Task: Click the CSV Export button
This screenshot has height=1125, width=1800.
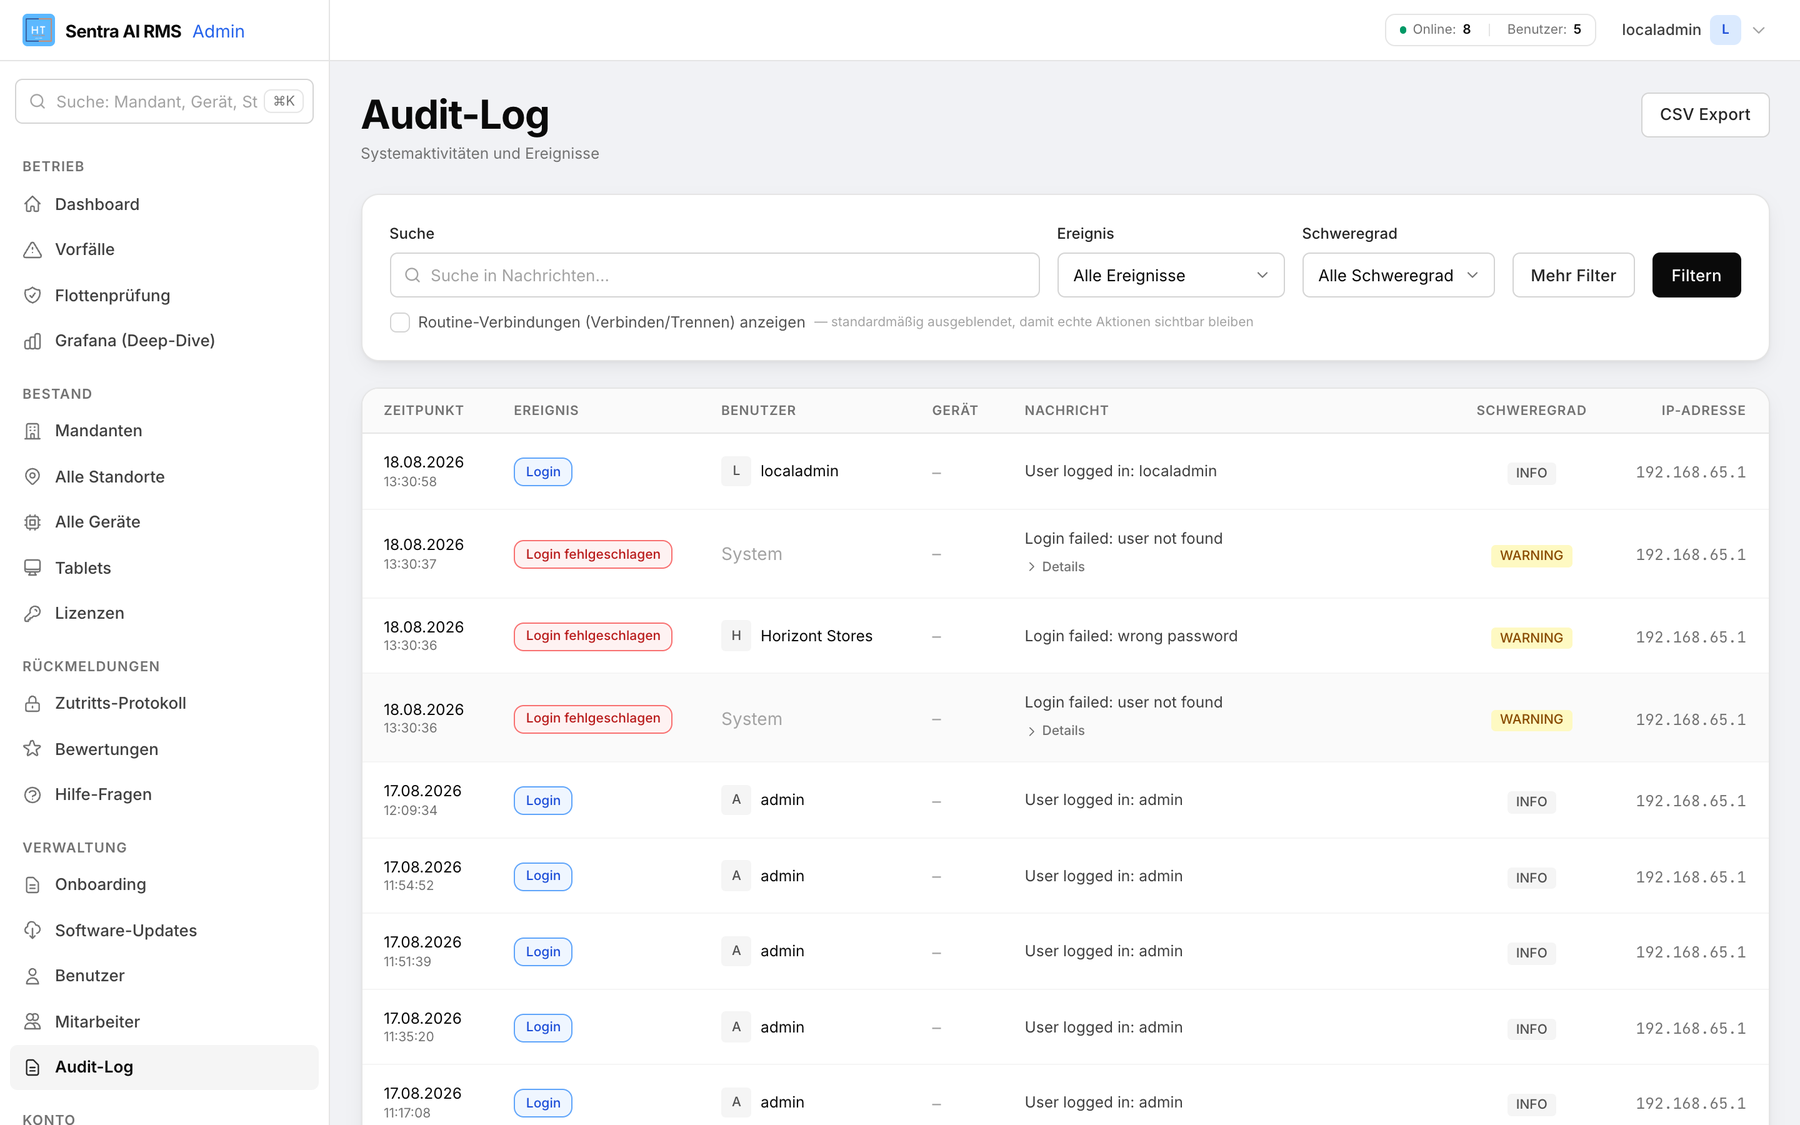Action: [1705, 115]
